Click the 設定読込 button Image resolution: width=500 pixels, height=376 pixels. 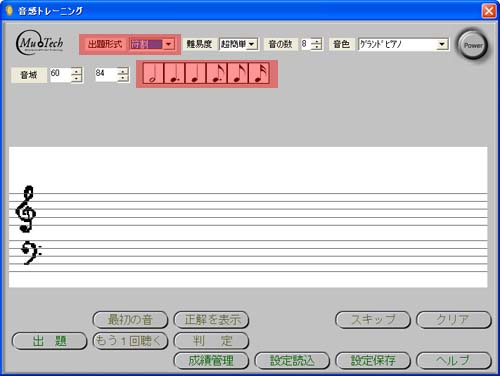pyautogui.click(x=292, y=361)
